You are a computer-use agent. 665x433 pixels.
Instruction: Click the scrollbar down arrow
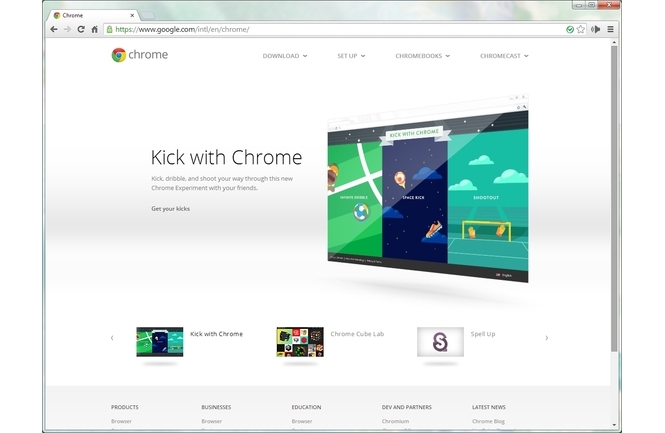coord(614,425)
